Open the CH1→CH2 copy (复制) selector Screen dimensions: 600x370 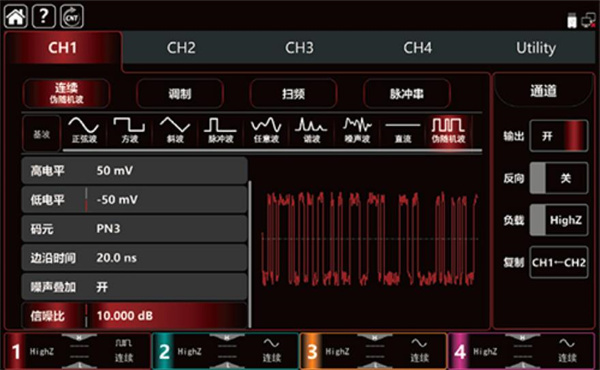tap(559, 262)
